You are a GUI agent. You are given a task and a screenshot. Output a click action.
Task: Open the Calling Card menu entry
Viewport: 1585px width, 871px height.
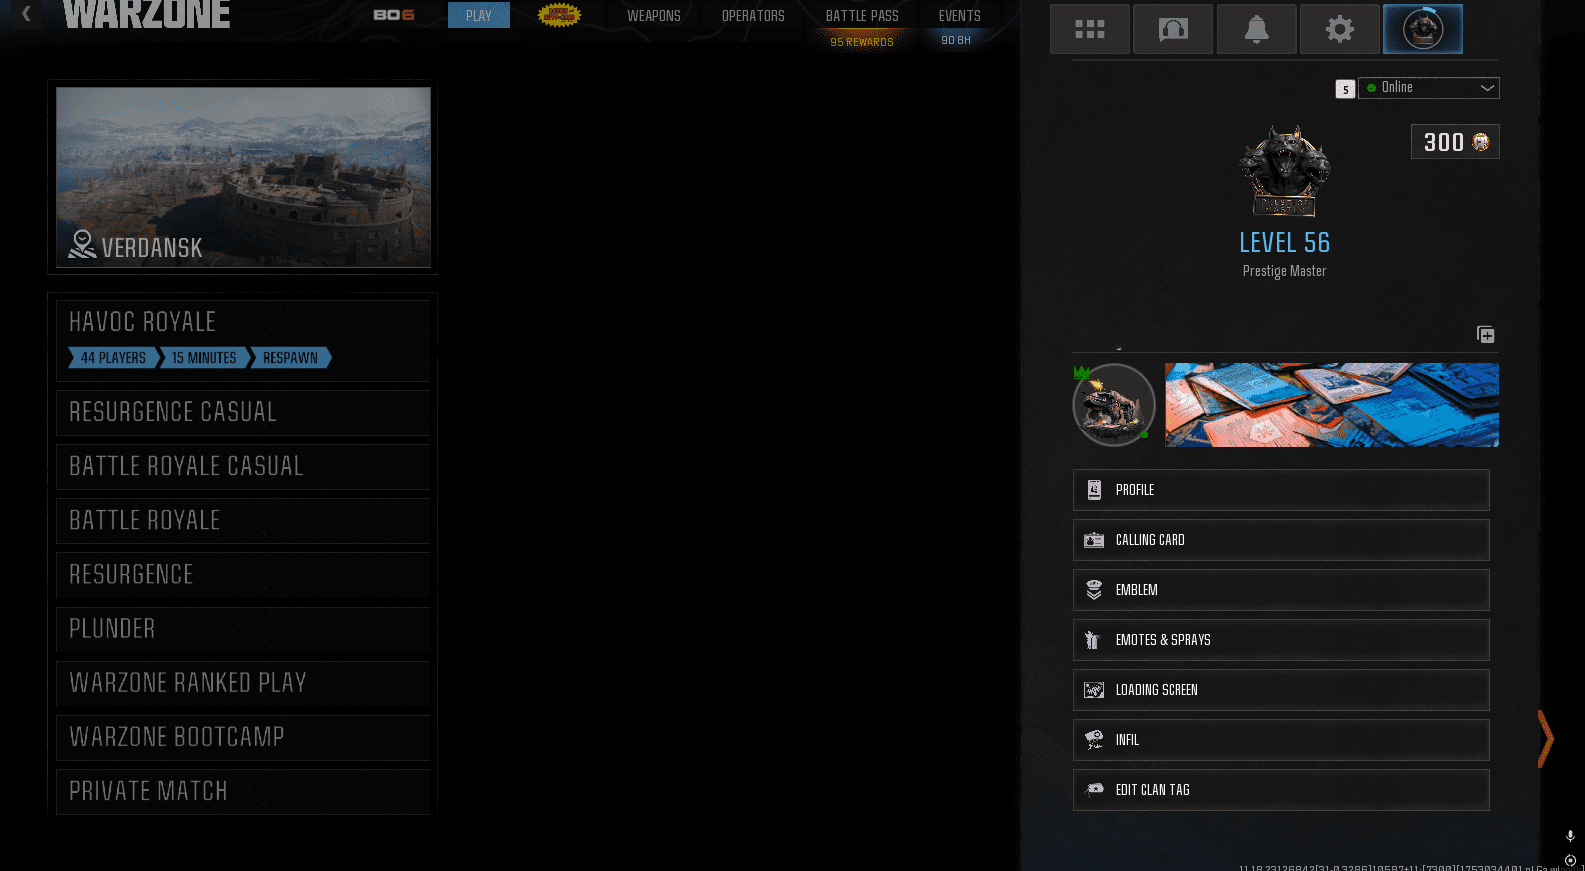1281,540
